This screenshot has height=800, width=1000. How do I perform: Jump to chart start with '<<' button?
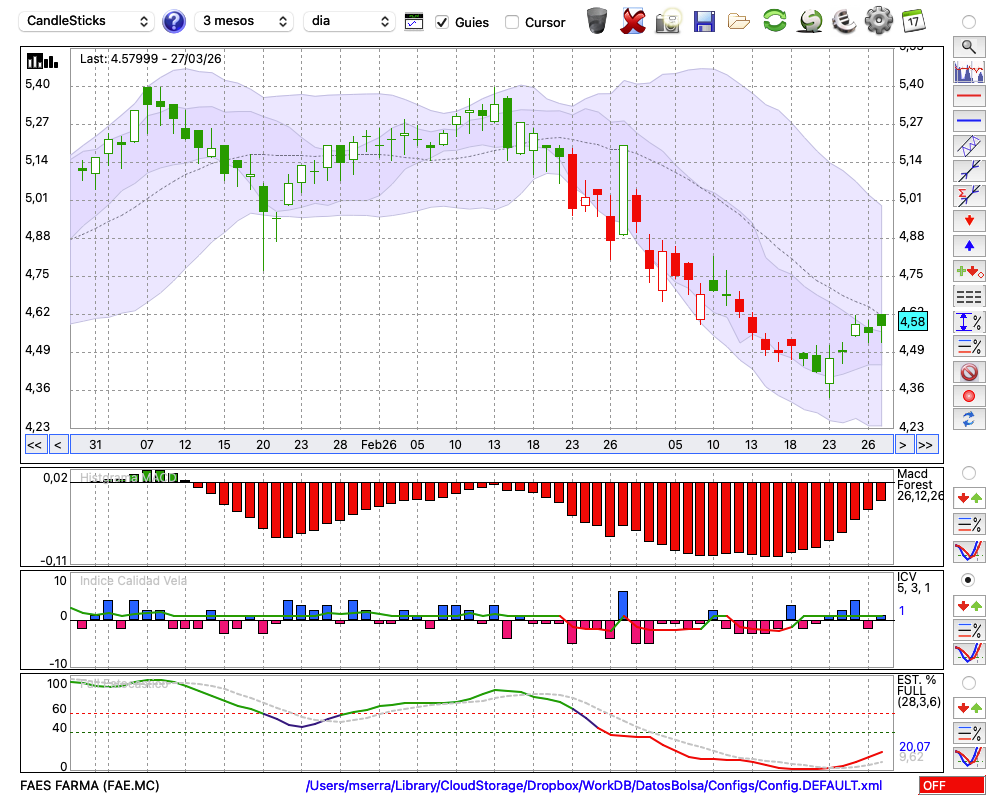point(34,444)
